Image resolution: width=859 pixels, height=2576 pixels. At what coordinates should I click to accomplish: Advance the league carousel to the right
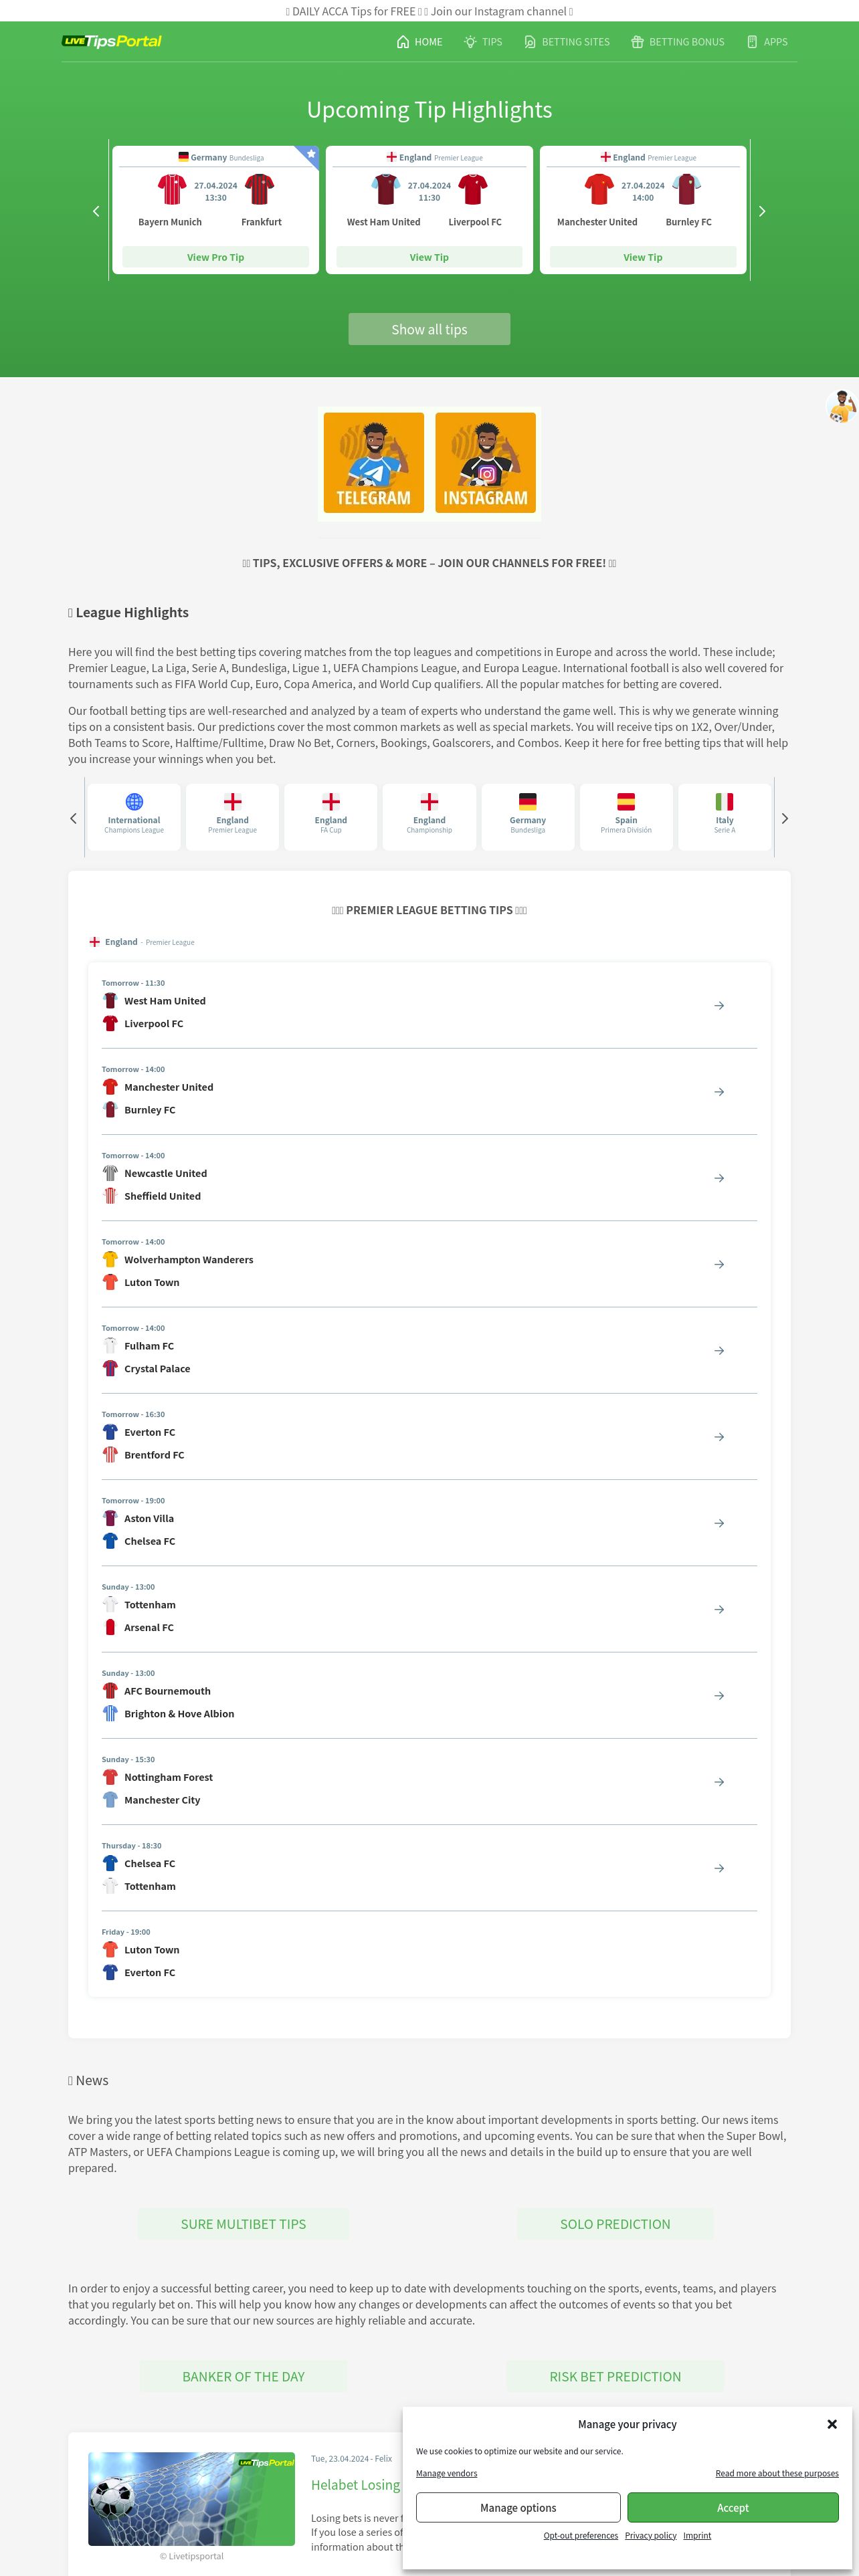785,818
